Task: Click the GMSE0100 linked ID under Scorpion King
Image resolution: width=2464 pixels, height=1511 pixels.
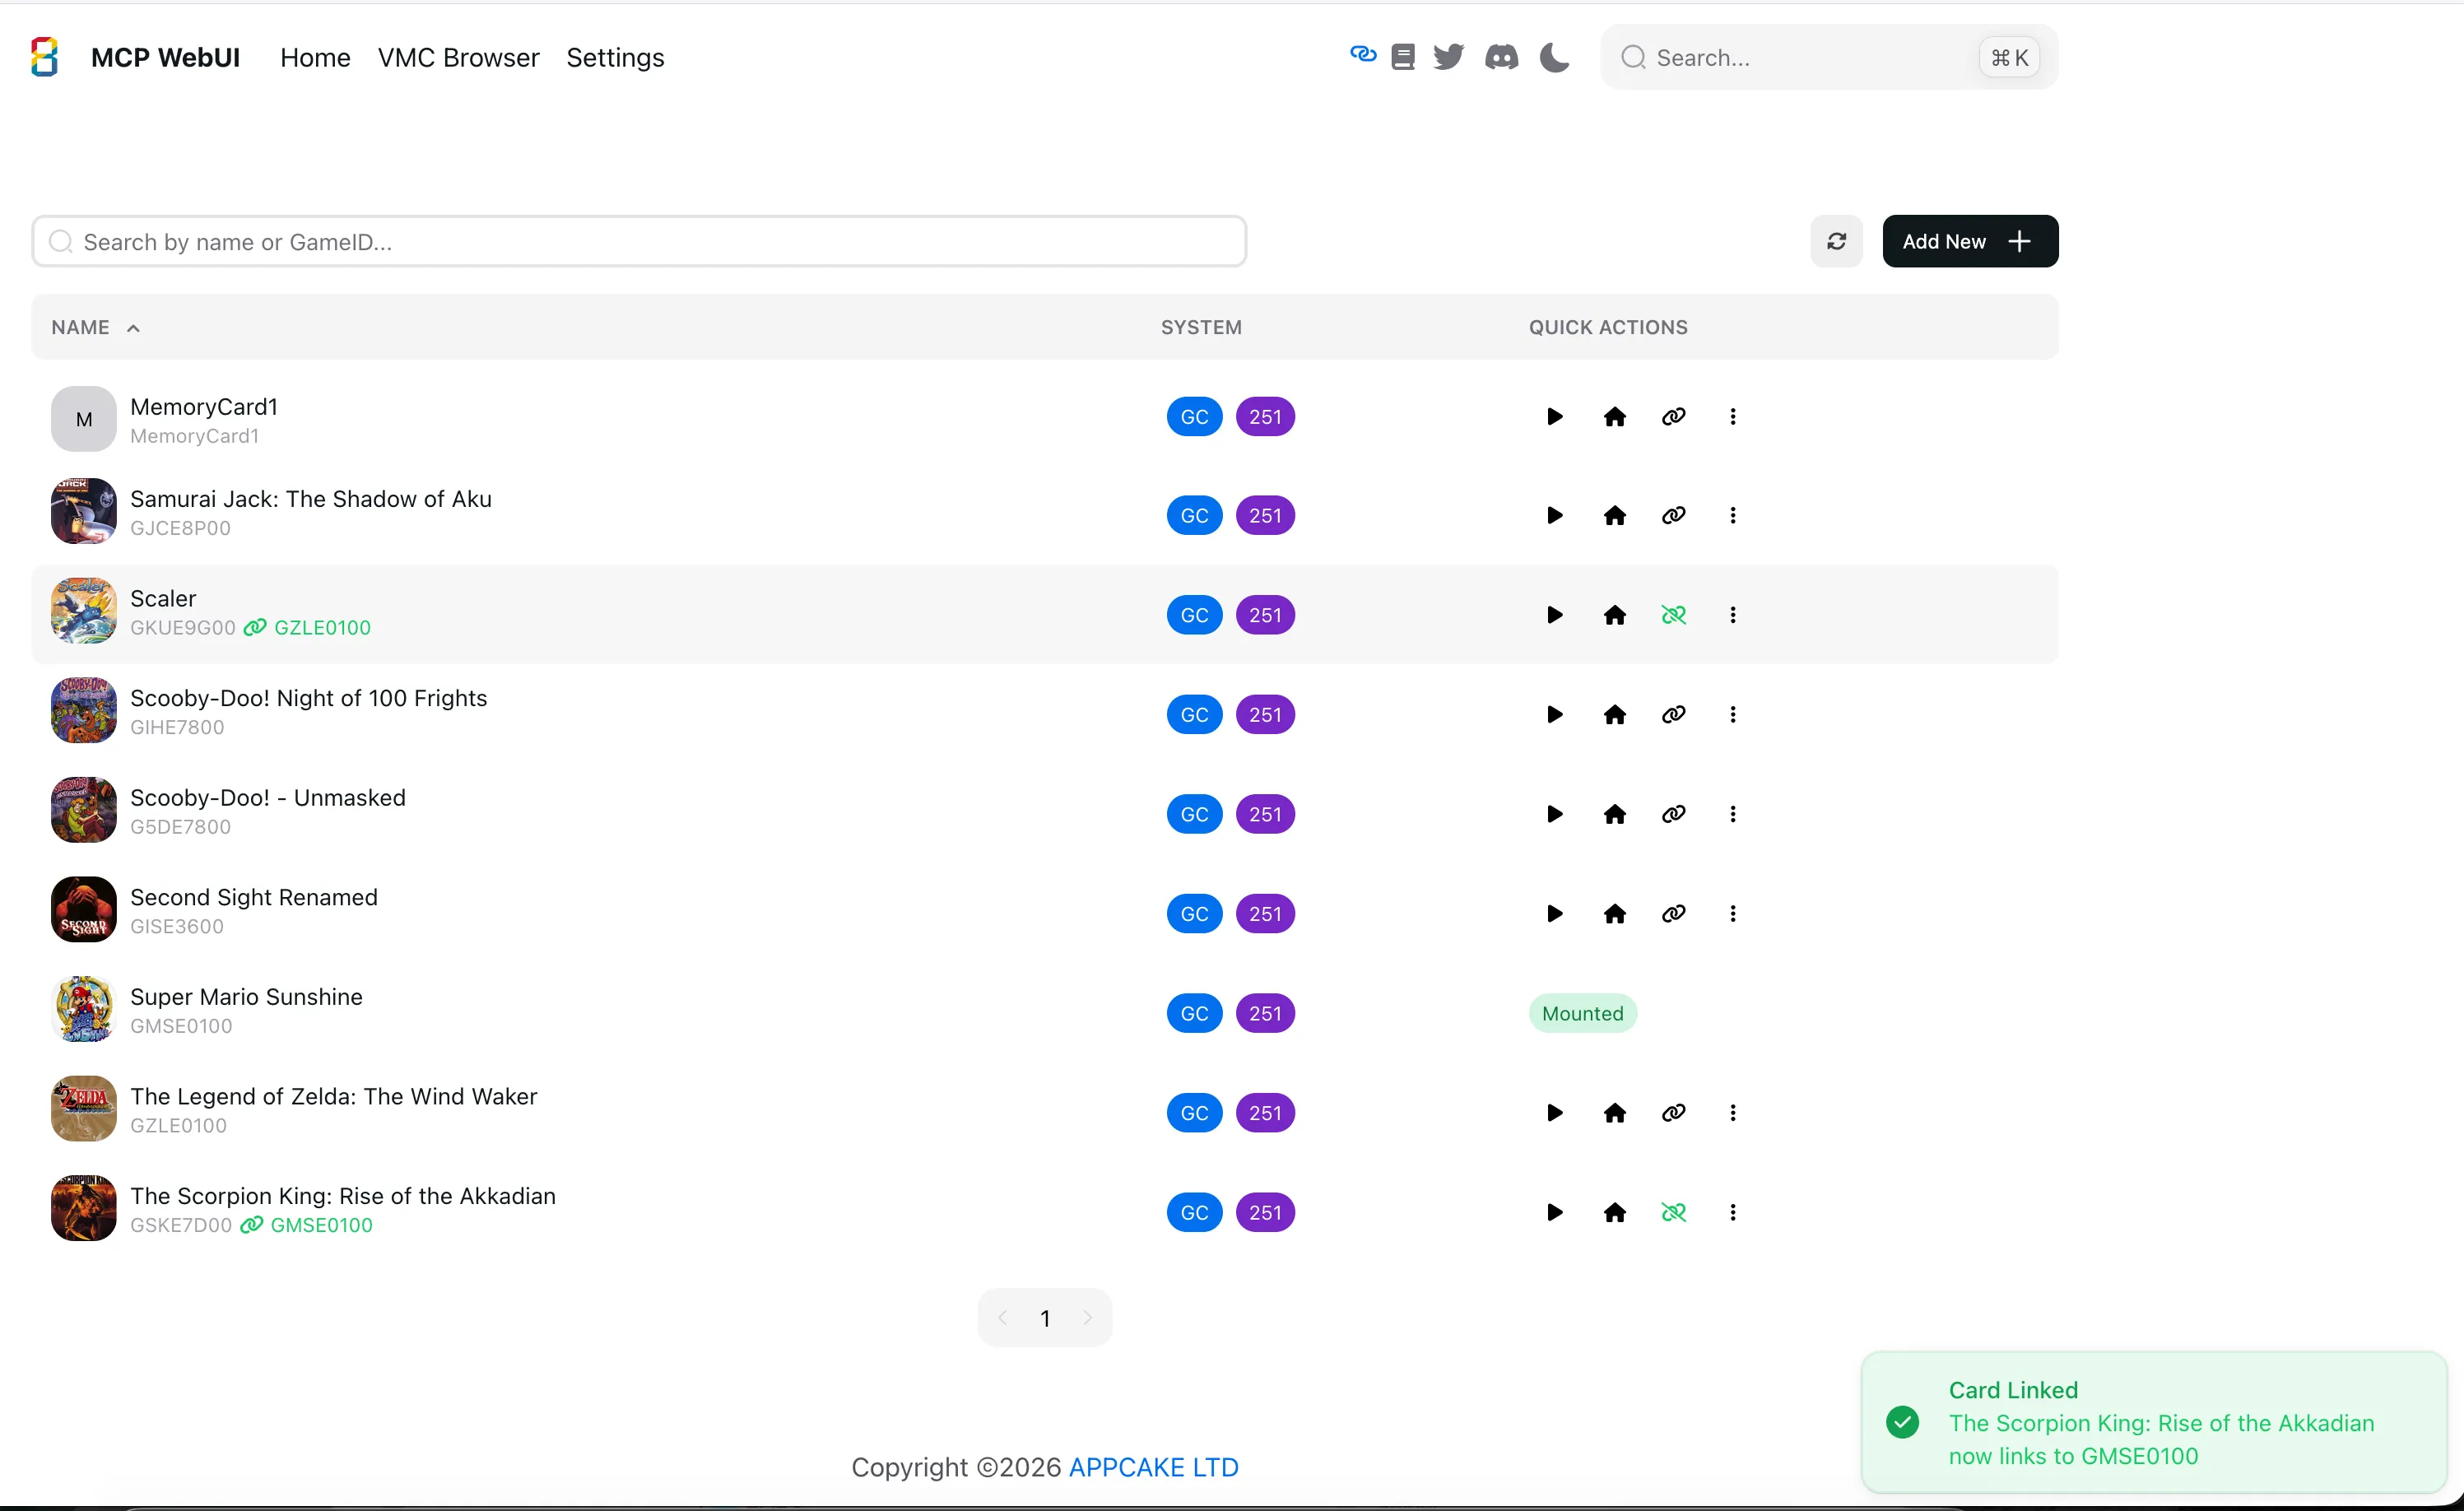Action: pyautogui.click(x=321, y=1225)
